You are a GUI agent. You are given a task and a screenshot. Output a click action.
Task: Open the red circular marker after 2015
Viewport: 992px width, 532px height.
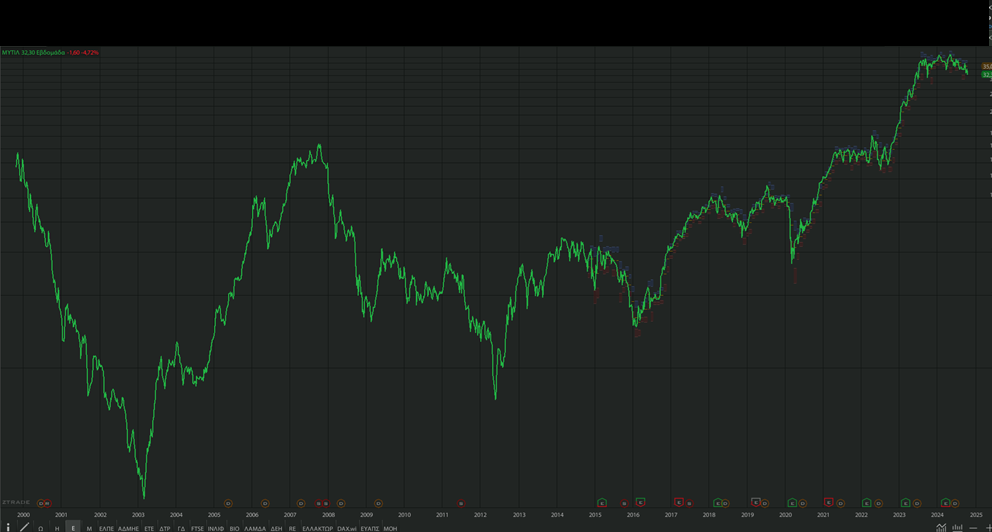pyautogui.click(x=624, y=504)
